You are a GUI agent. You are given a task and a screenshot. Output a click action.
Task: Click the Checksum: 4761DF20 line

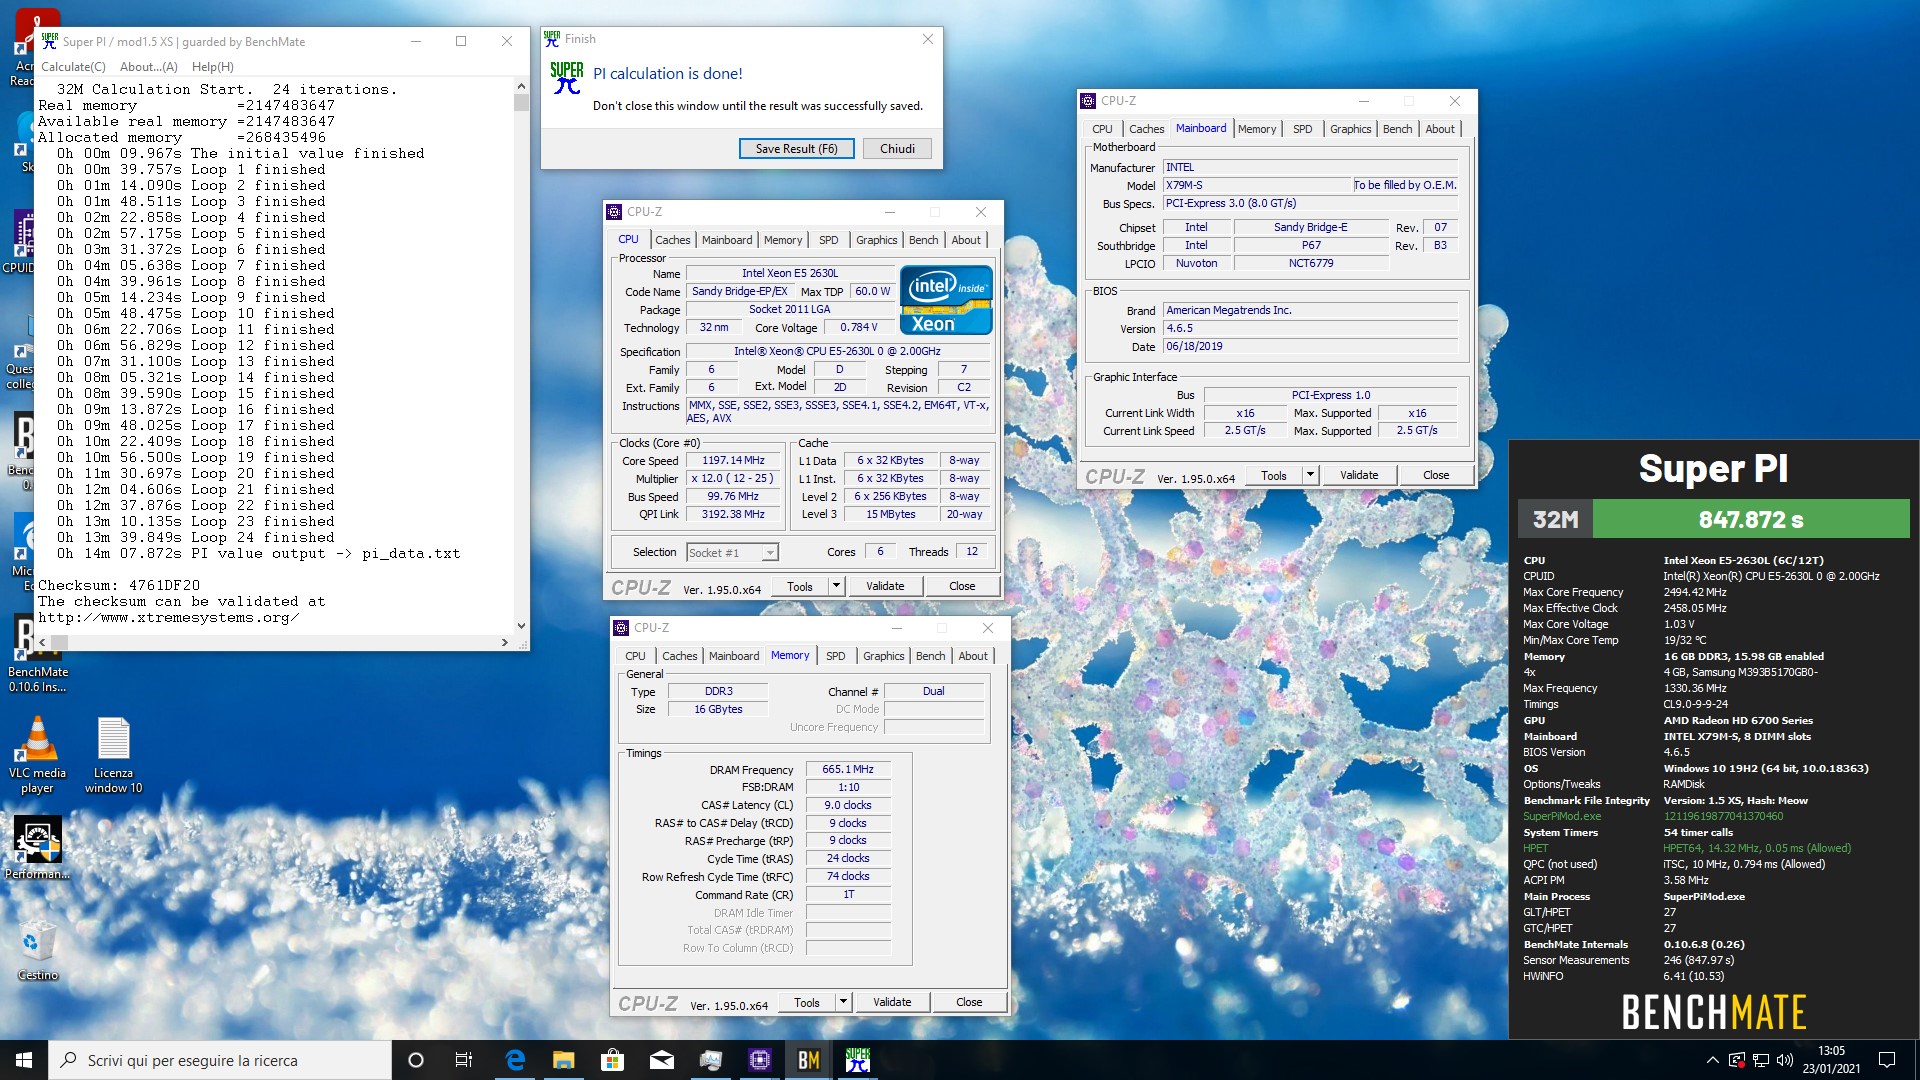[119, 585]
